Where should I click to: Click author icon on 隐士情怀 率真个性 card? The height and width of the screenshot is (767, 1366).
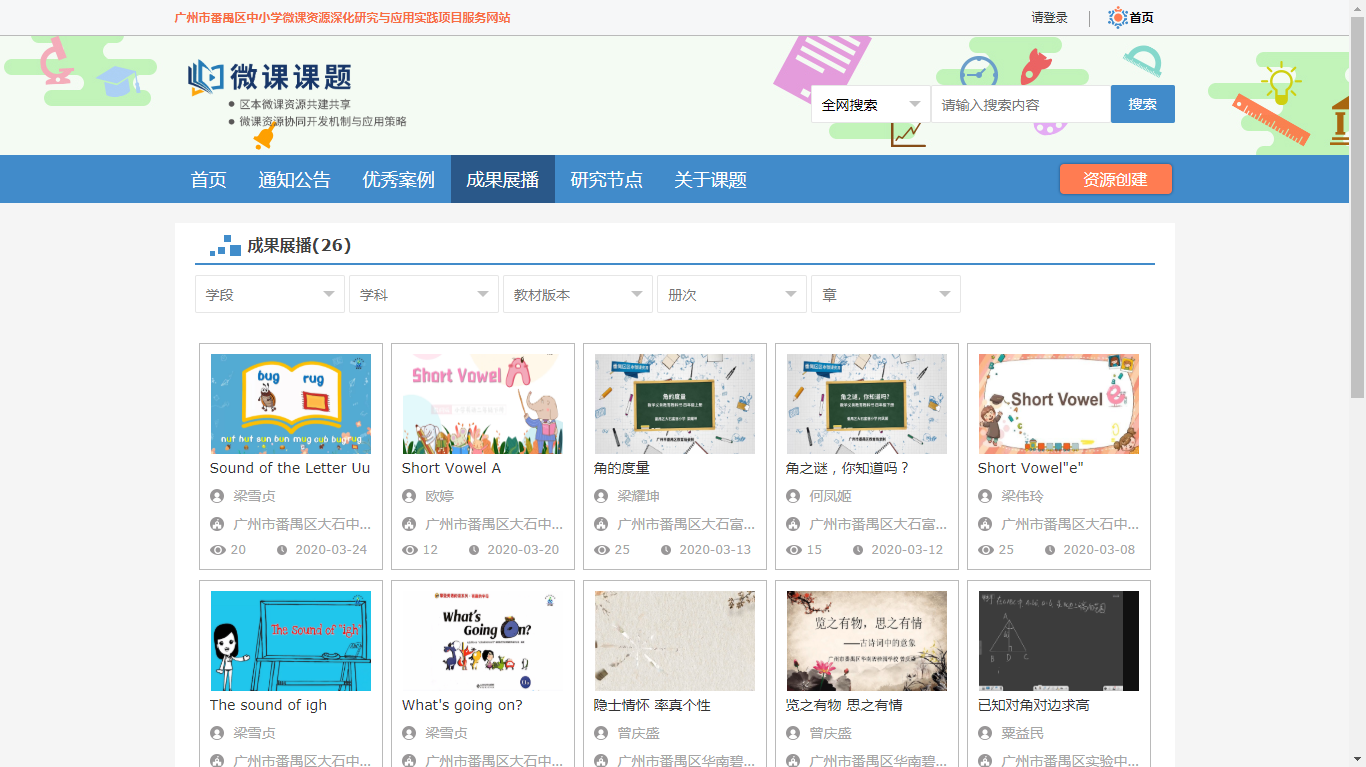click(x=601, y=733)
